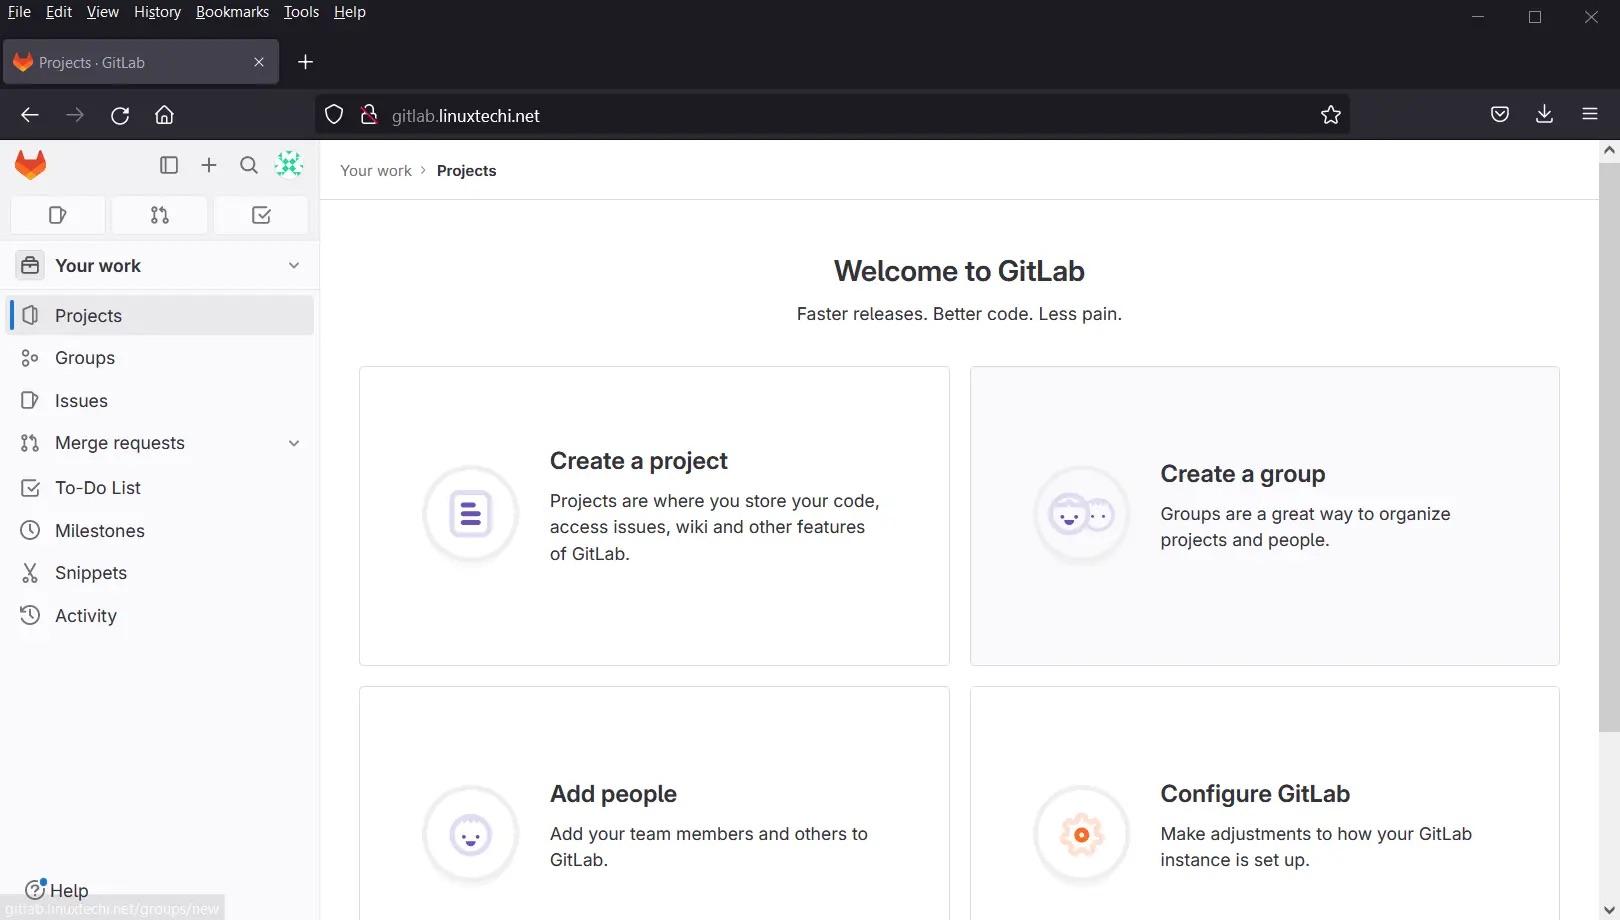Collapse the Your work section
Viewport: 1620px width, 920px height.
tap(293, 265)
